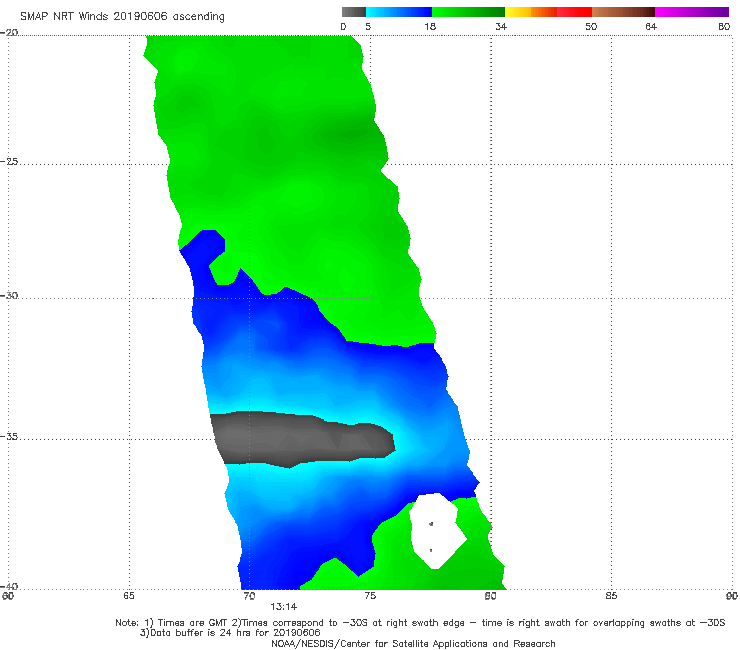740x650 pixels.
Task: Click the blue 5-18 colorbar segment
Action: click(x=399, y=12)
